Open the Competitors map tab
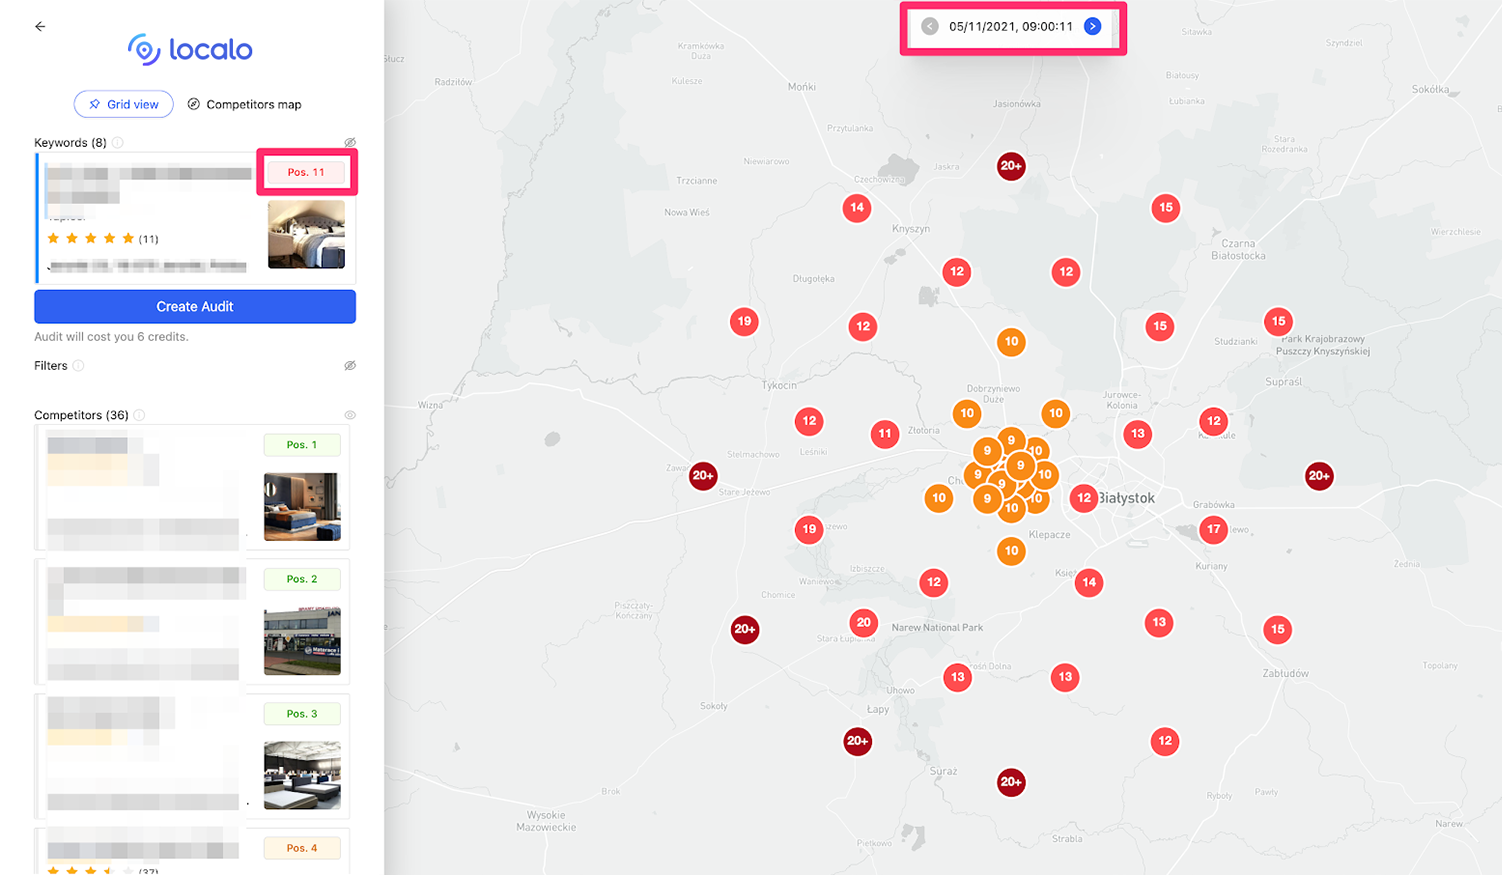The image size is (1502, 875). point(245,104)
